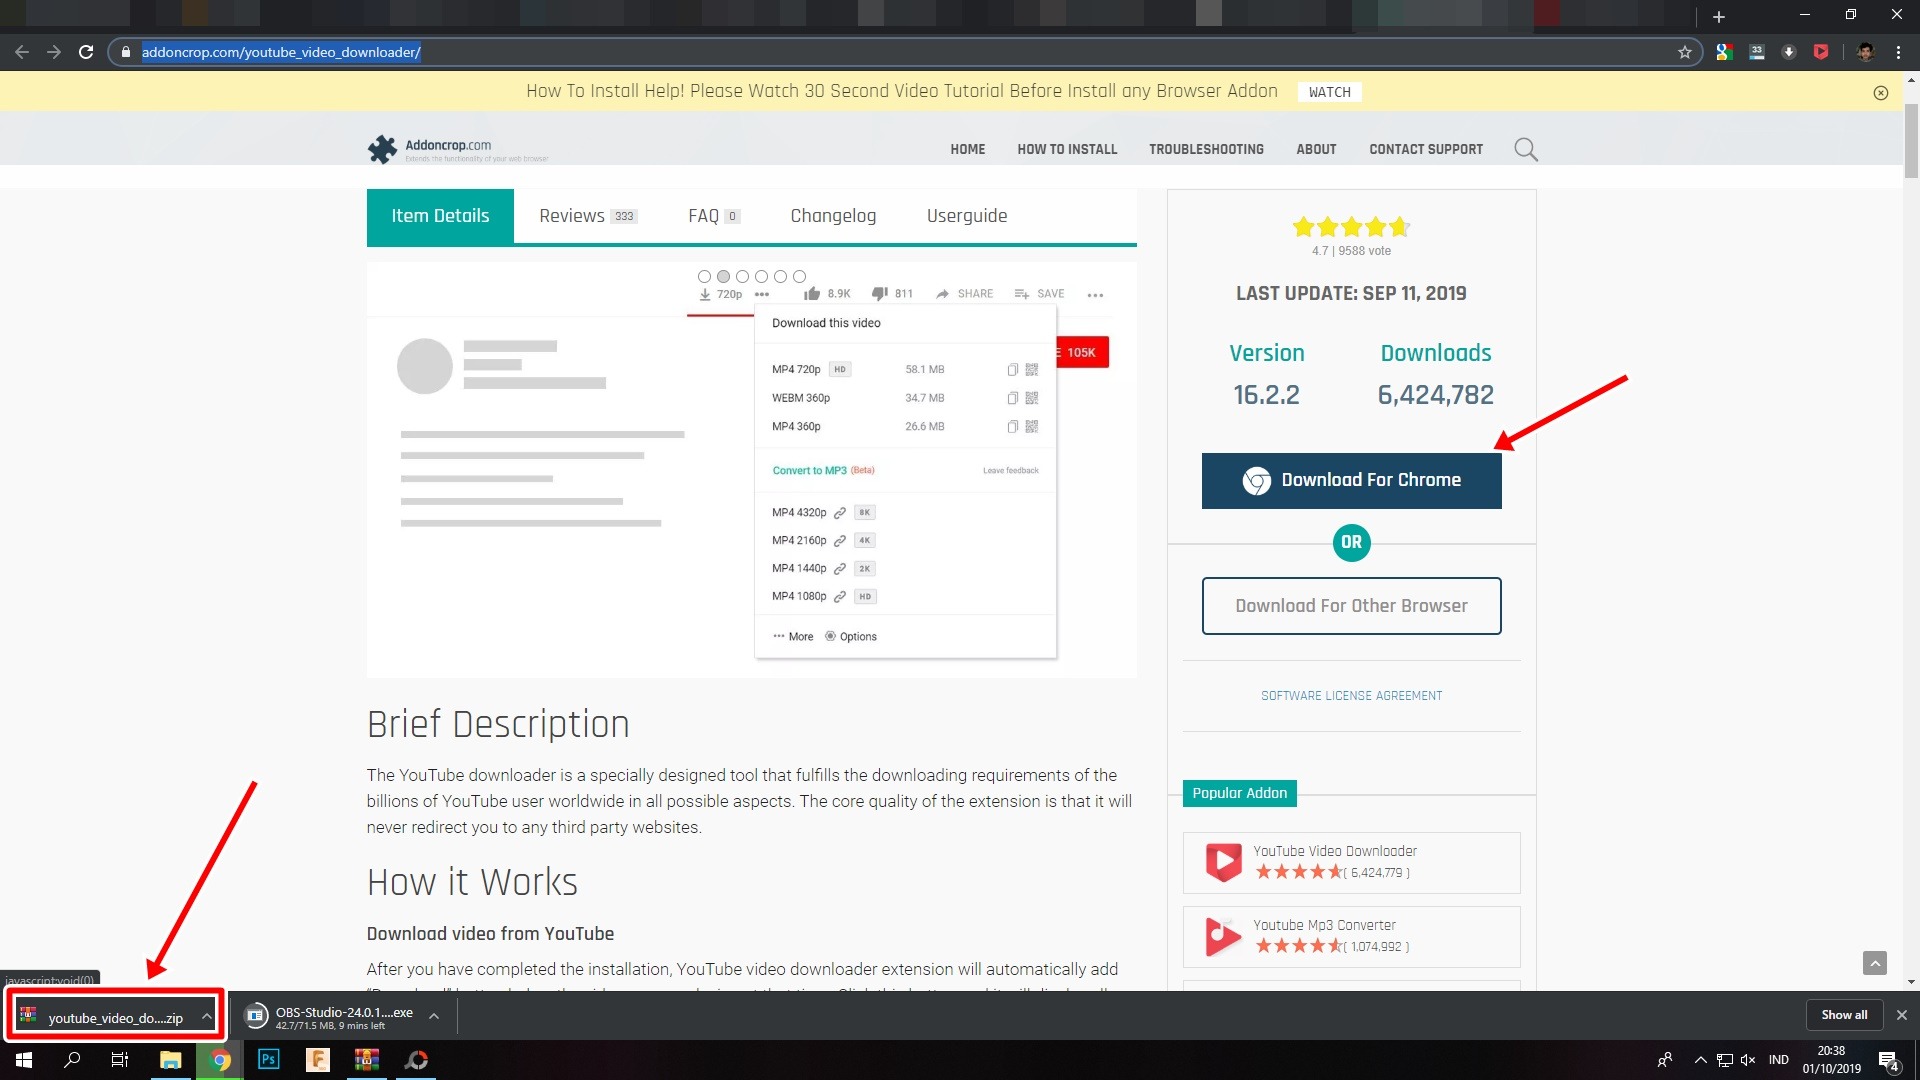Reload the page with refresh icon

[x=86, y=52]
